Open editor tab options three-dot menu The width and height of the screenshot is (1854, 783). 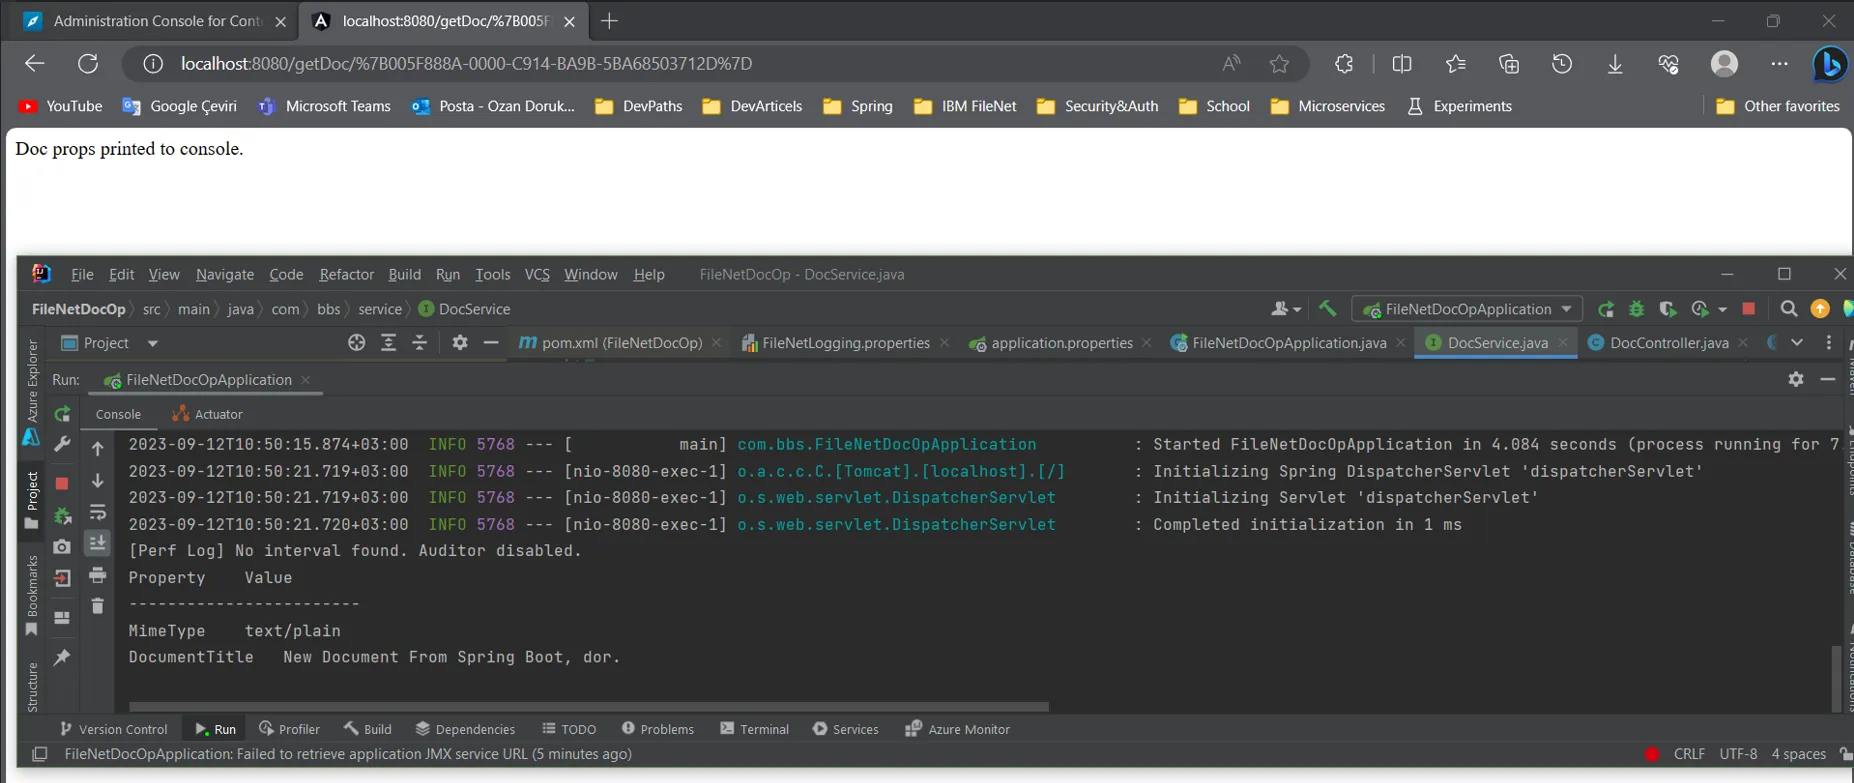click(x=1829, y=343)
